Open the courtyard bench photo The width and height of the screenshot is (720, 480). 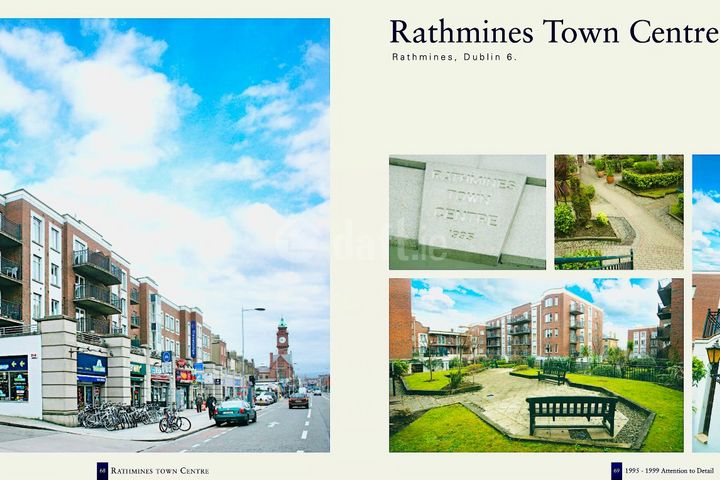point(536,365)
